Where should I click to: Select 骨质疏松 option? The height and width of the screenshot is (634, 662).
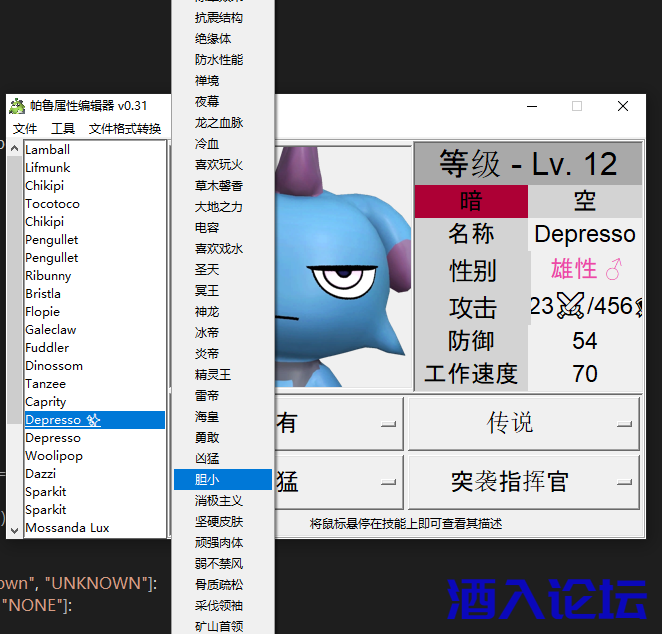tap(223, 585)
